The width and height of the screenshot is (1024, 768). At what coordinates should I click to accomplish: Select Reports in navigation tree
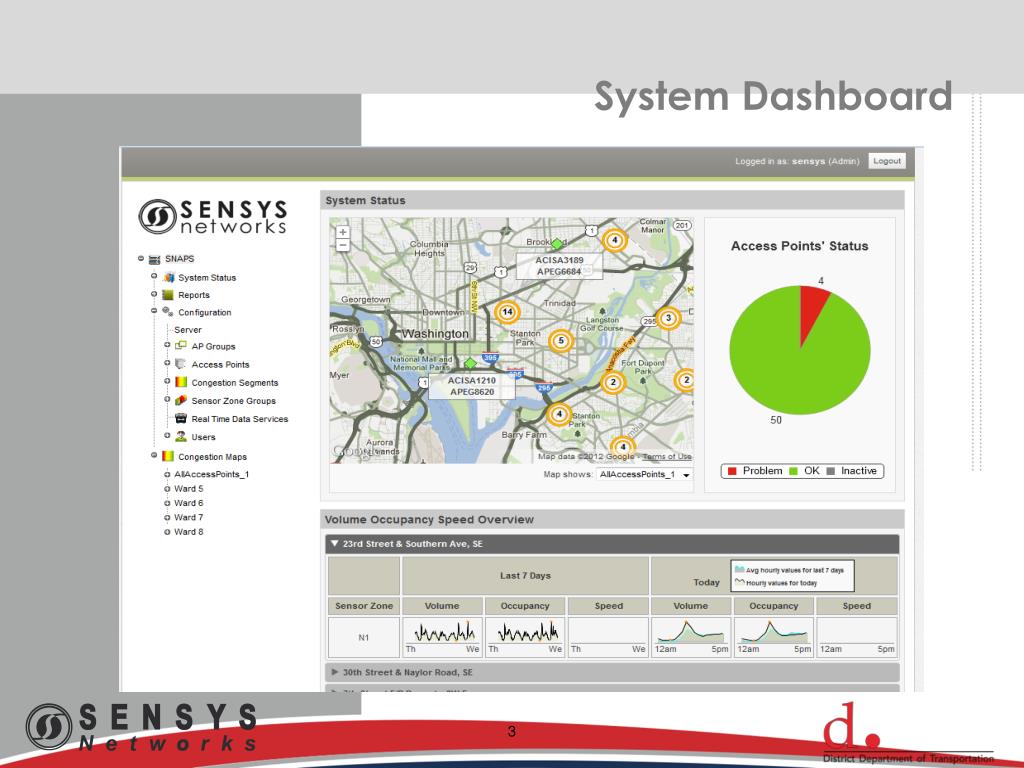(194, 295)
